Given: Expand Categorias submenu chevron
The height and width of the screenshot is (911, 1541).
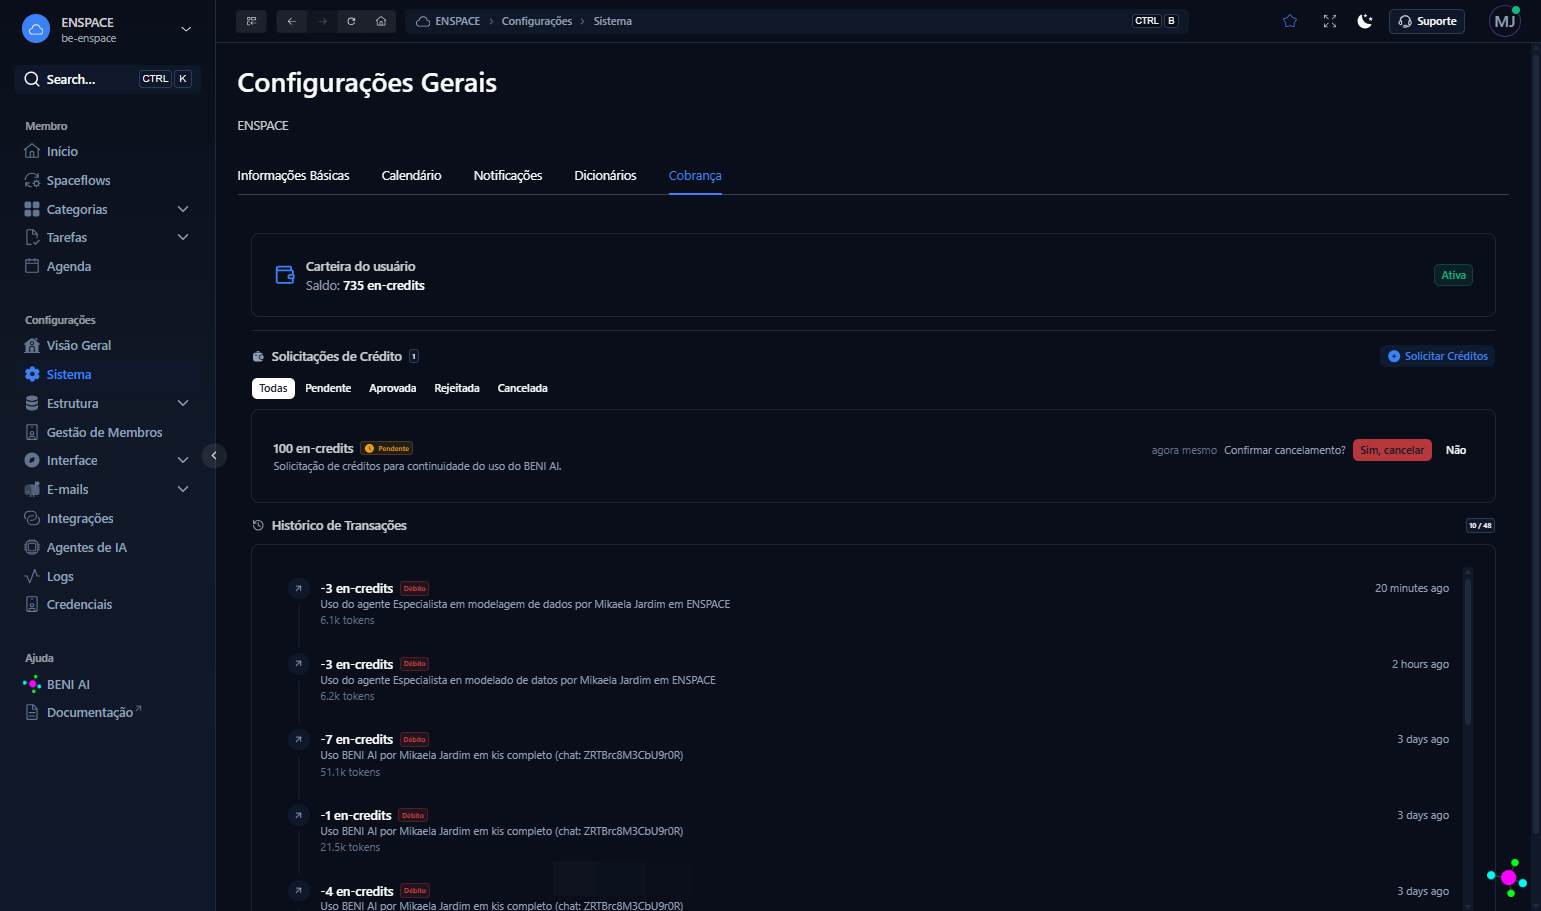Looking at the screenshot, I should pos(183,210).
